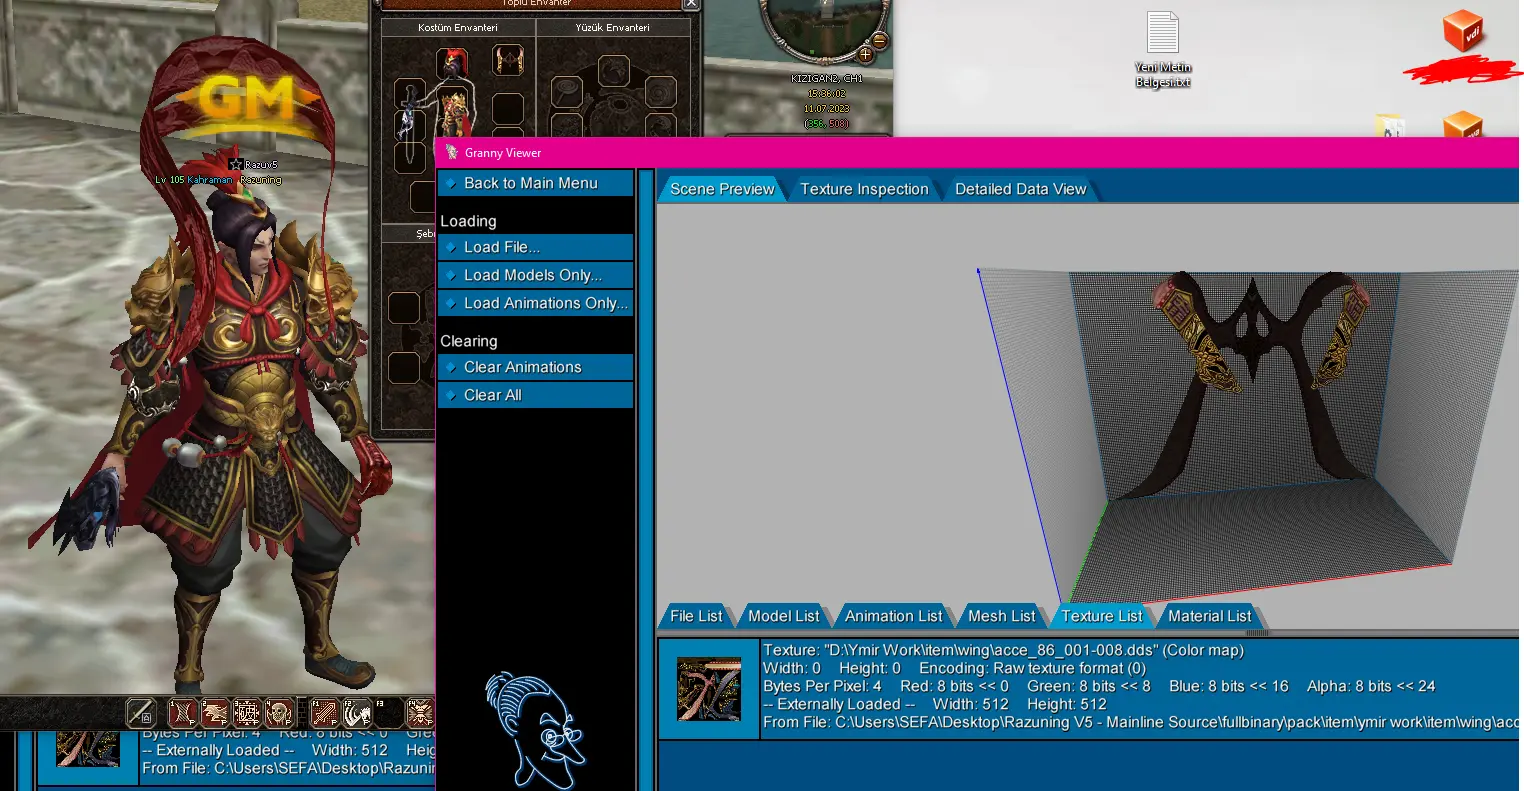Click Load Animations Only...

point(535,303)
